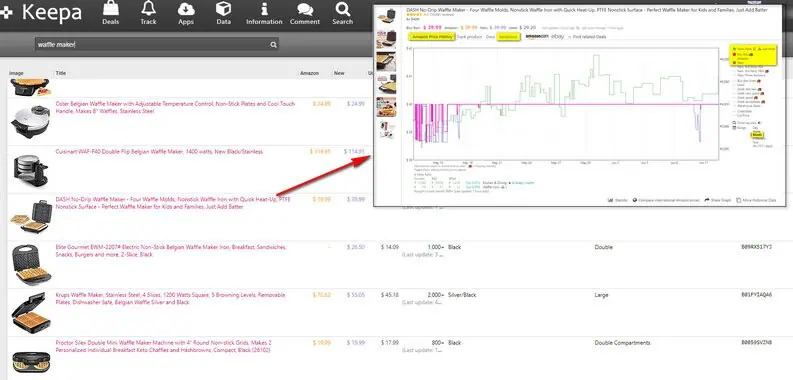Open the Krups Waffle Maker title
793x380 pixels.
(170, 299)
